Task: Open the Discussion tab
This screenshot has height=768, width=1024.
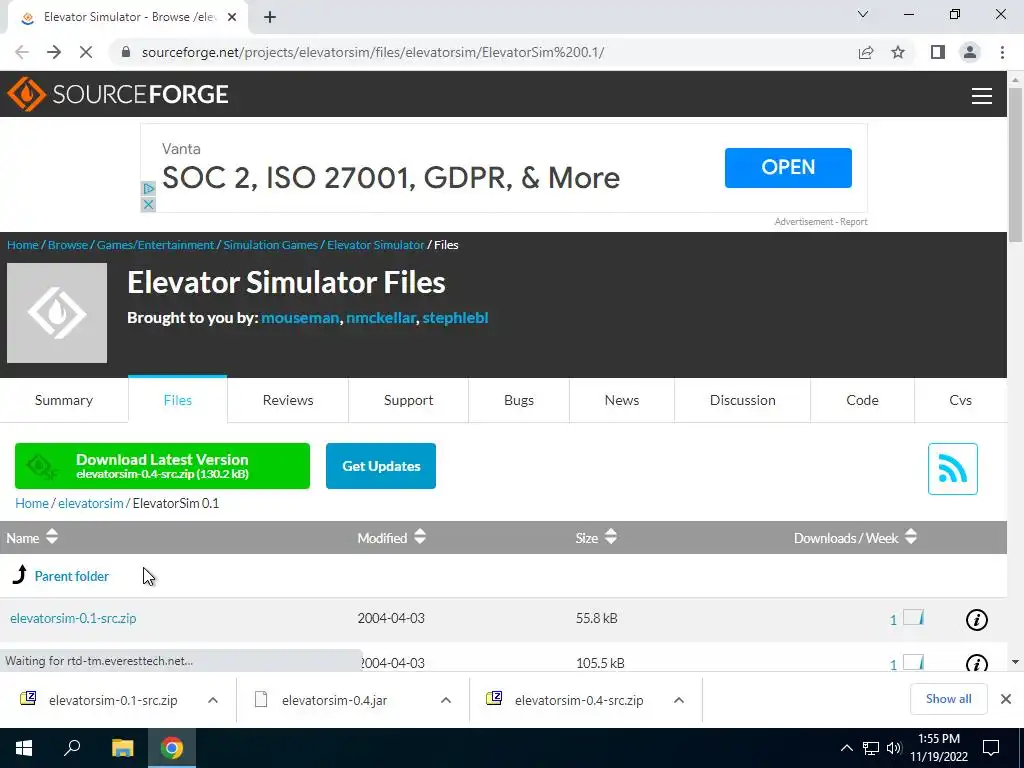Action: pos(743,400)
